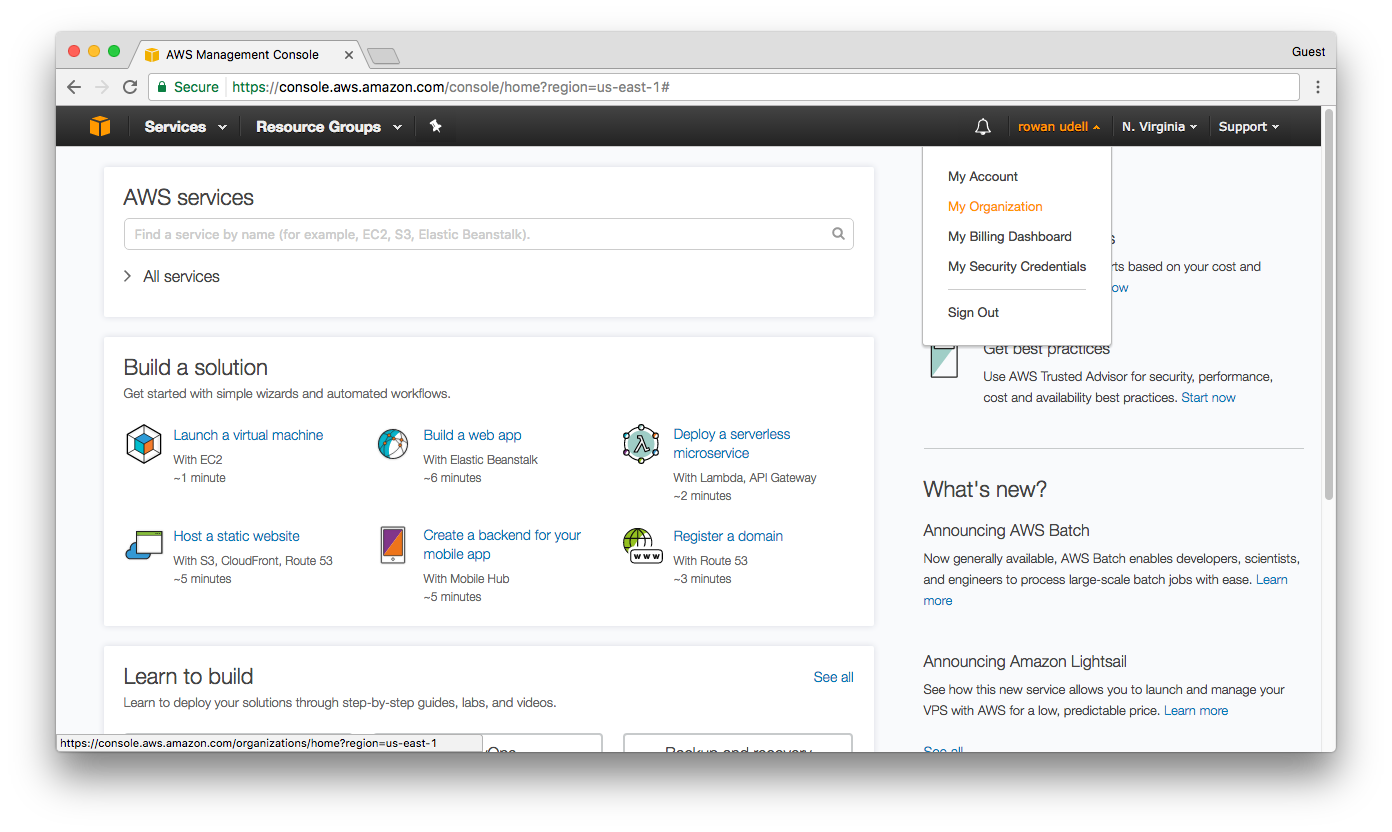
Task: Click the What's new? heading
Action: coord(985,489)
